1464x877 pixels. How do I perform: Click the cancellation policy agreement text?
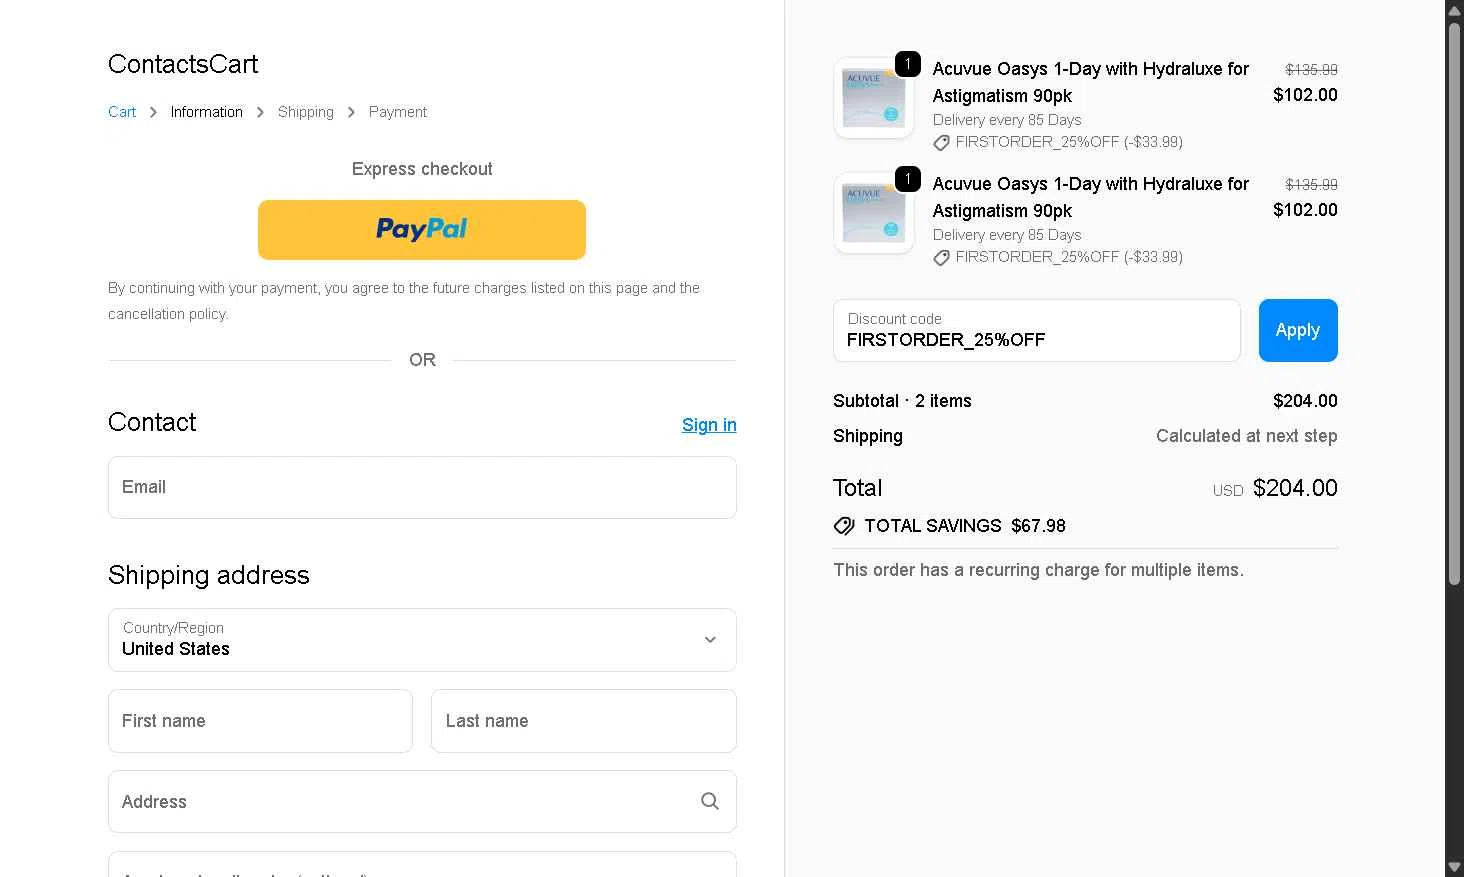404,301
